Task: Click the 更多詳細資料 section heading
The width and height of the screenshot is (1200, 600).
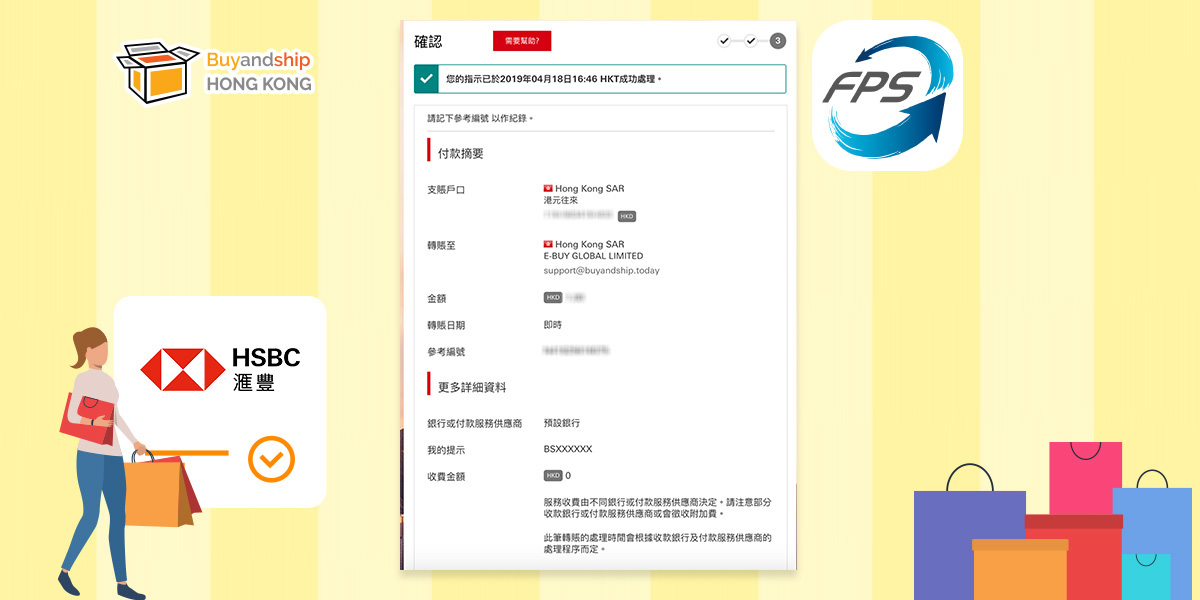Action: 472,387
